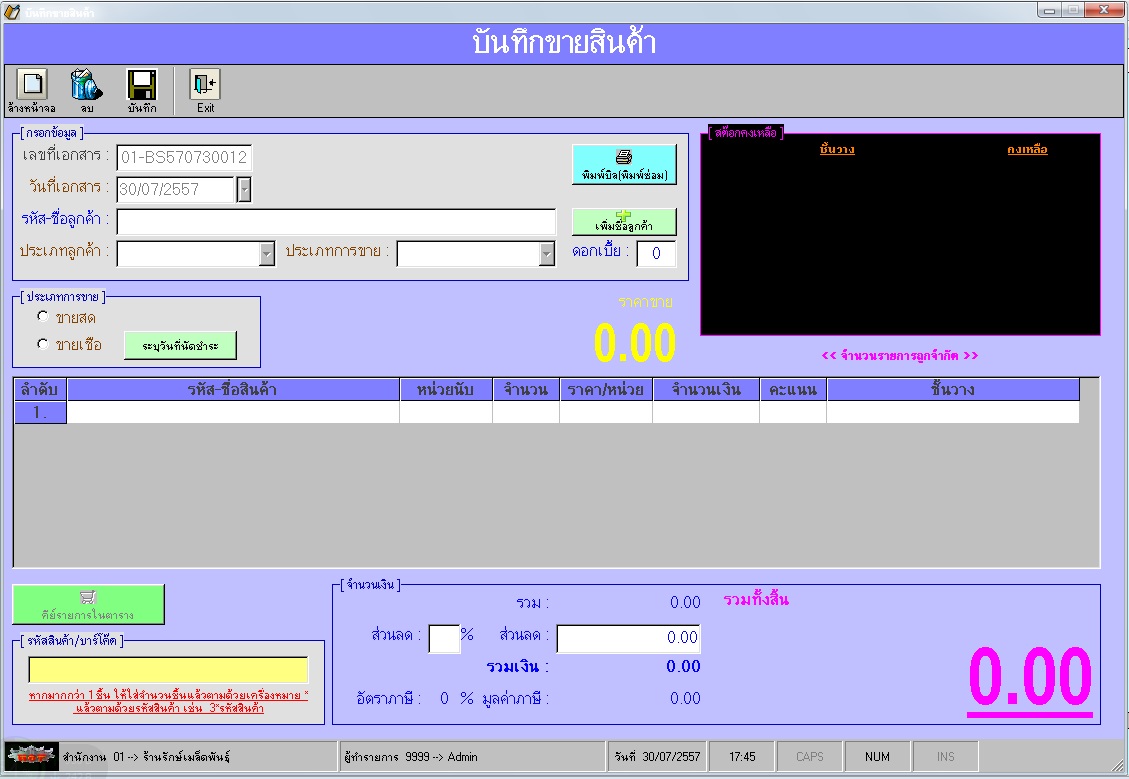The width and height of the screenshot is (1129, 779).
Task: Click the status bar logo icon
Action: 32,757
